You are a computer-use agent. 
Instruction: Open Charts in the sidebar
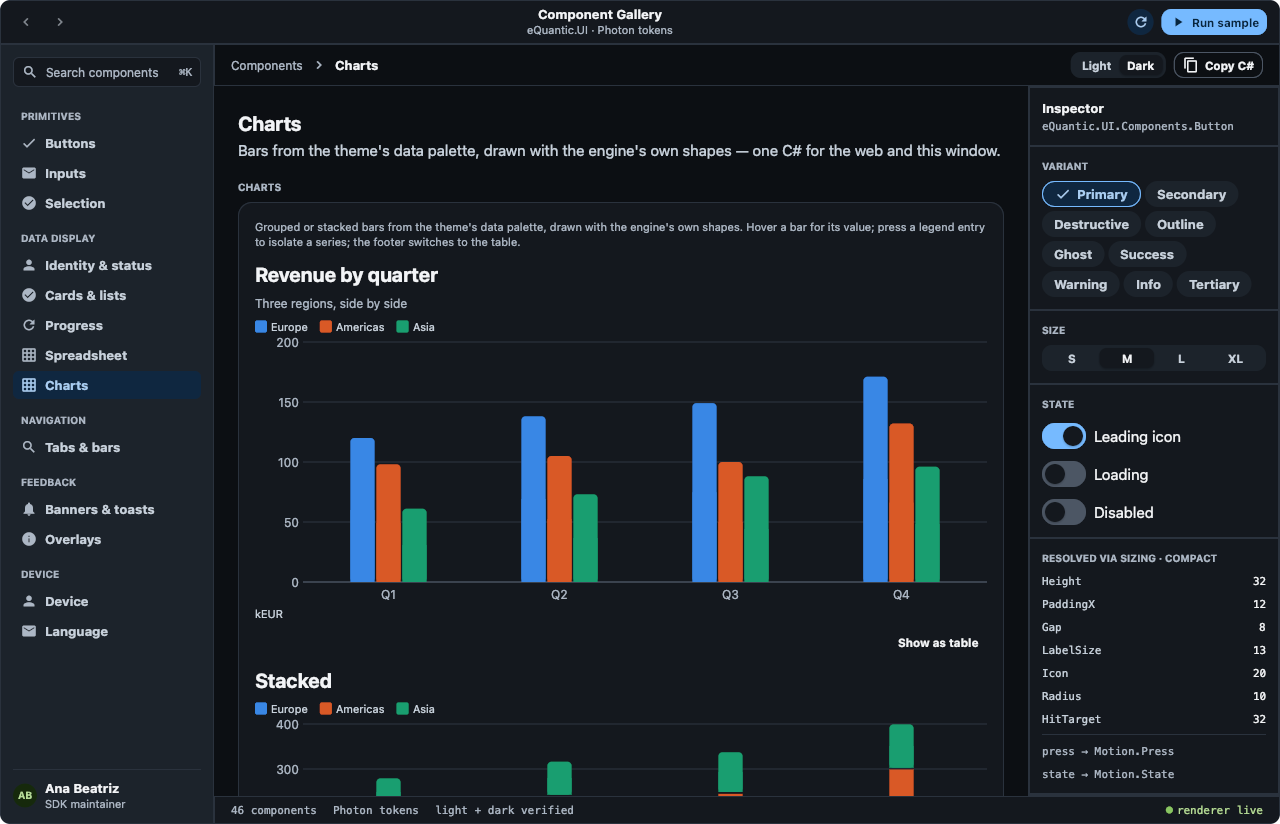(108, 385)
